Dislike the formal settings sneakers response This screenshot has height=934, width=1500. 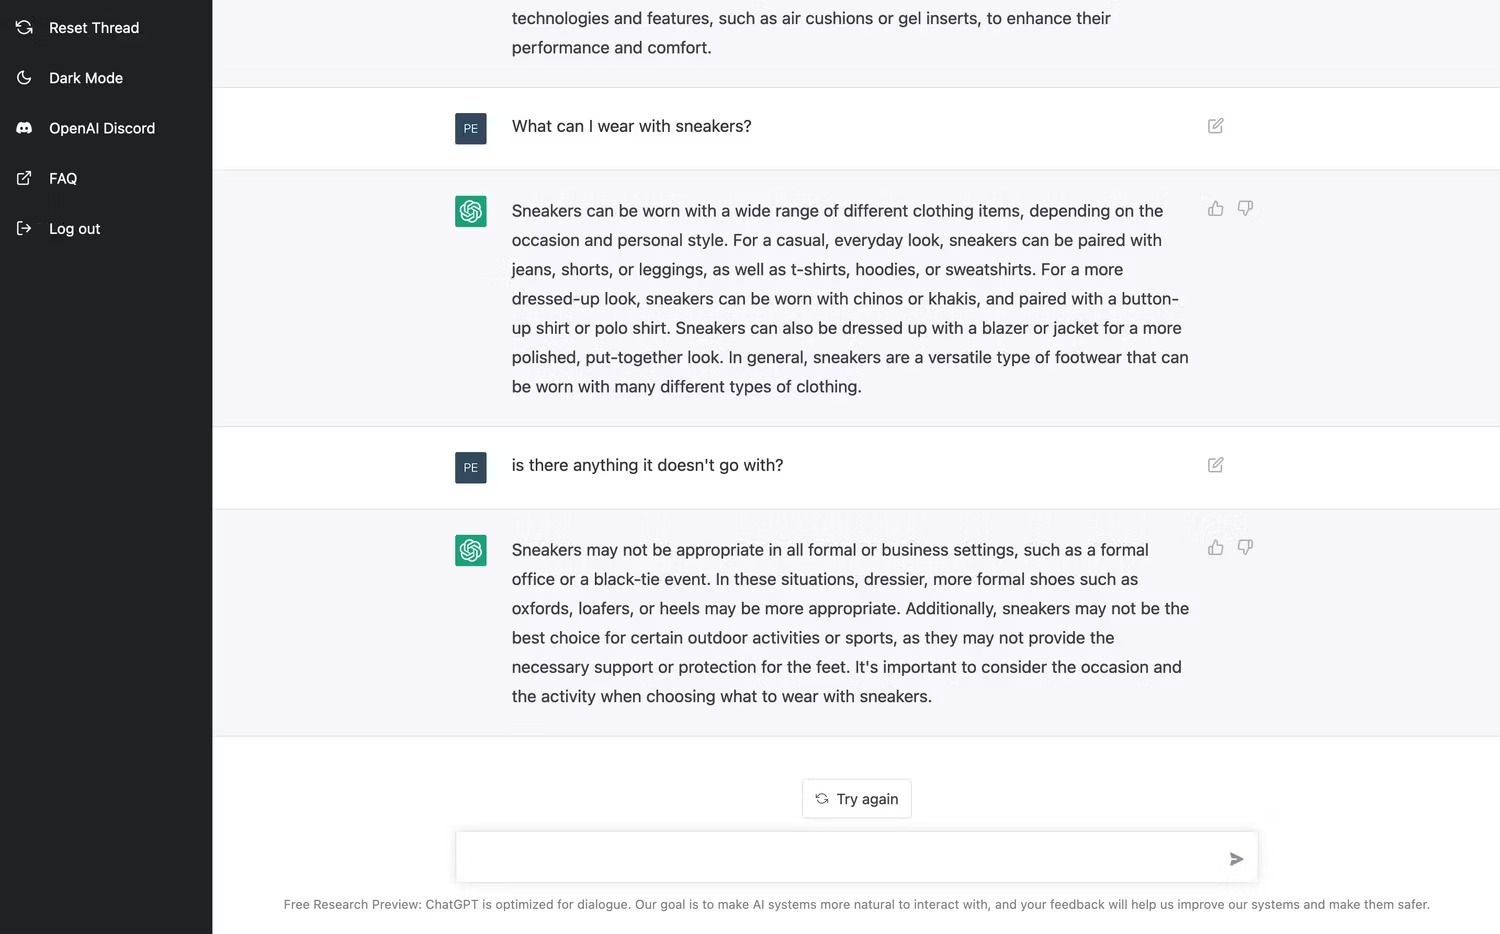(1245, 547)
